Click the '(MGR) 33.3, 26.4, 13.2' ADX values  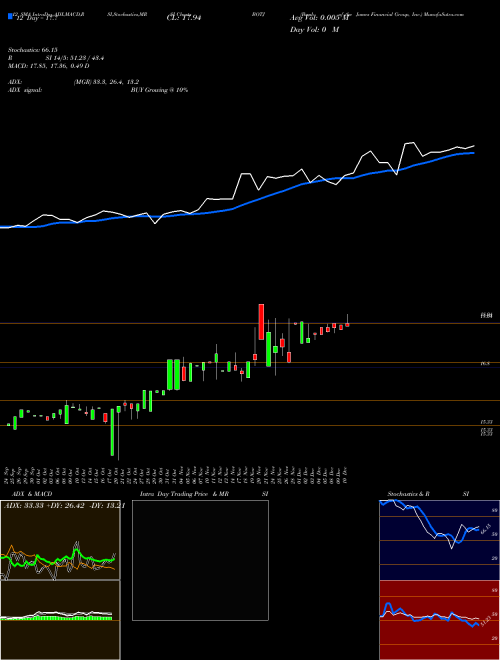(106, 82)
